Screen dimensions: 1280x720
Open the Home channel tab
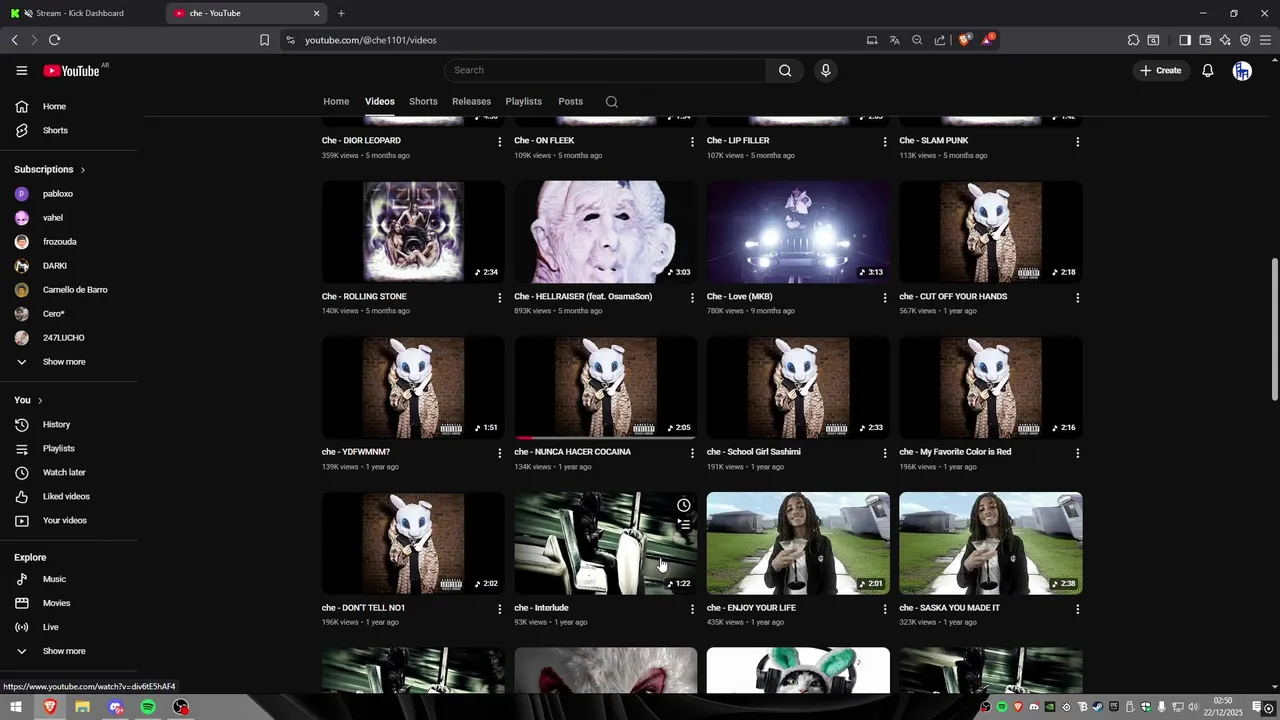336,101
